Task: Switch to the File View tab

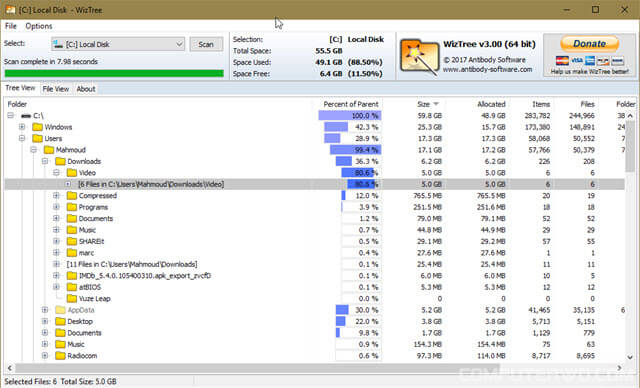Action: point(56,89)
